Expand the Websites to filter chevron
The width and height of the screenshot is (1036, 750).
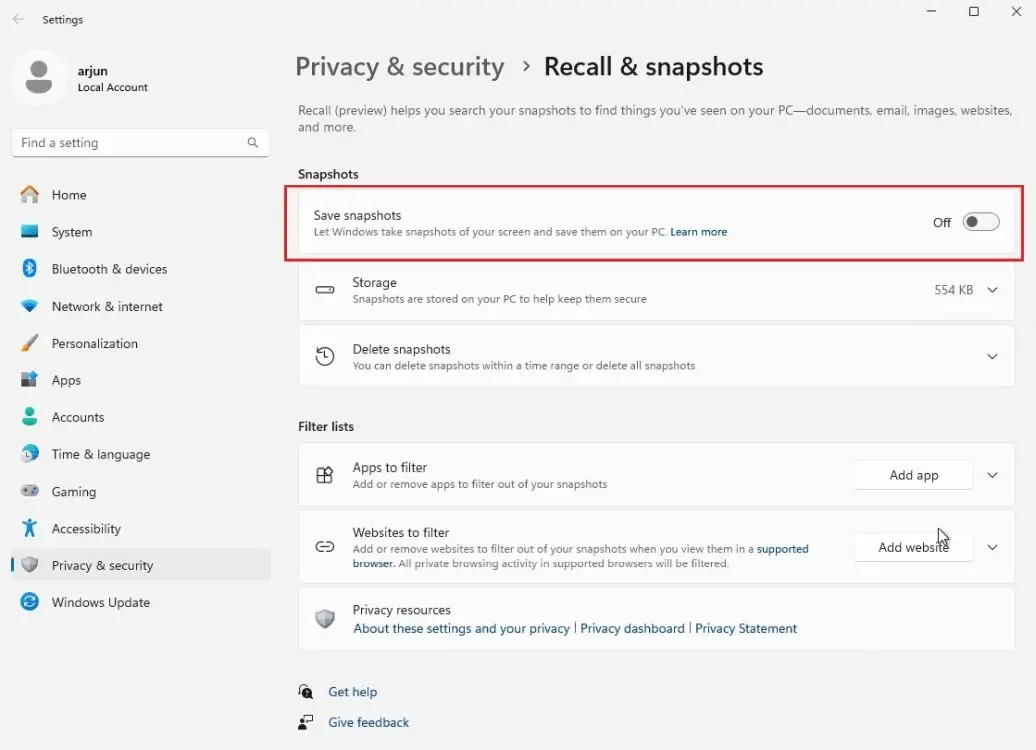pyautogui.click(x=992, y=547)
